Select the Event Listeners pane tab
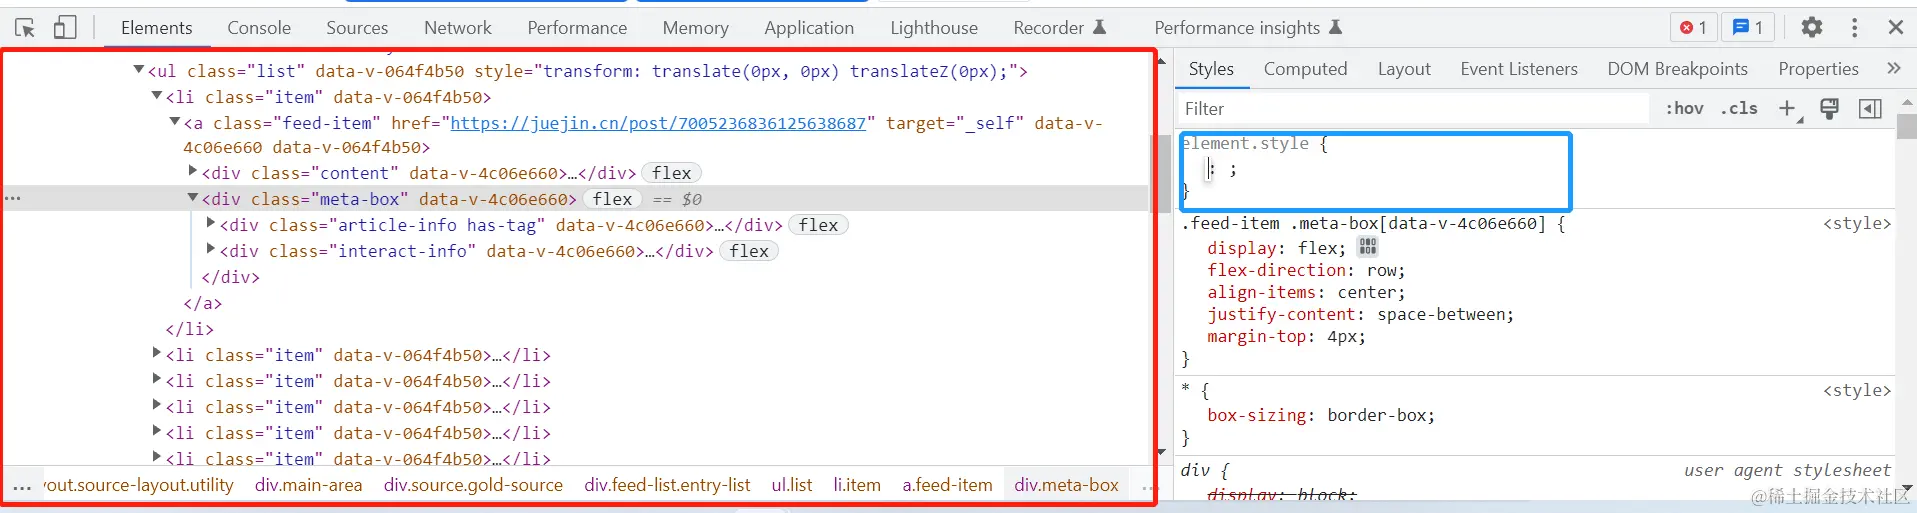The image size is (1917, 513). point(1519,69)
